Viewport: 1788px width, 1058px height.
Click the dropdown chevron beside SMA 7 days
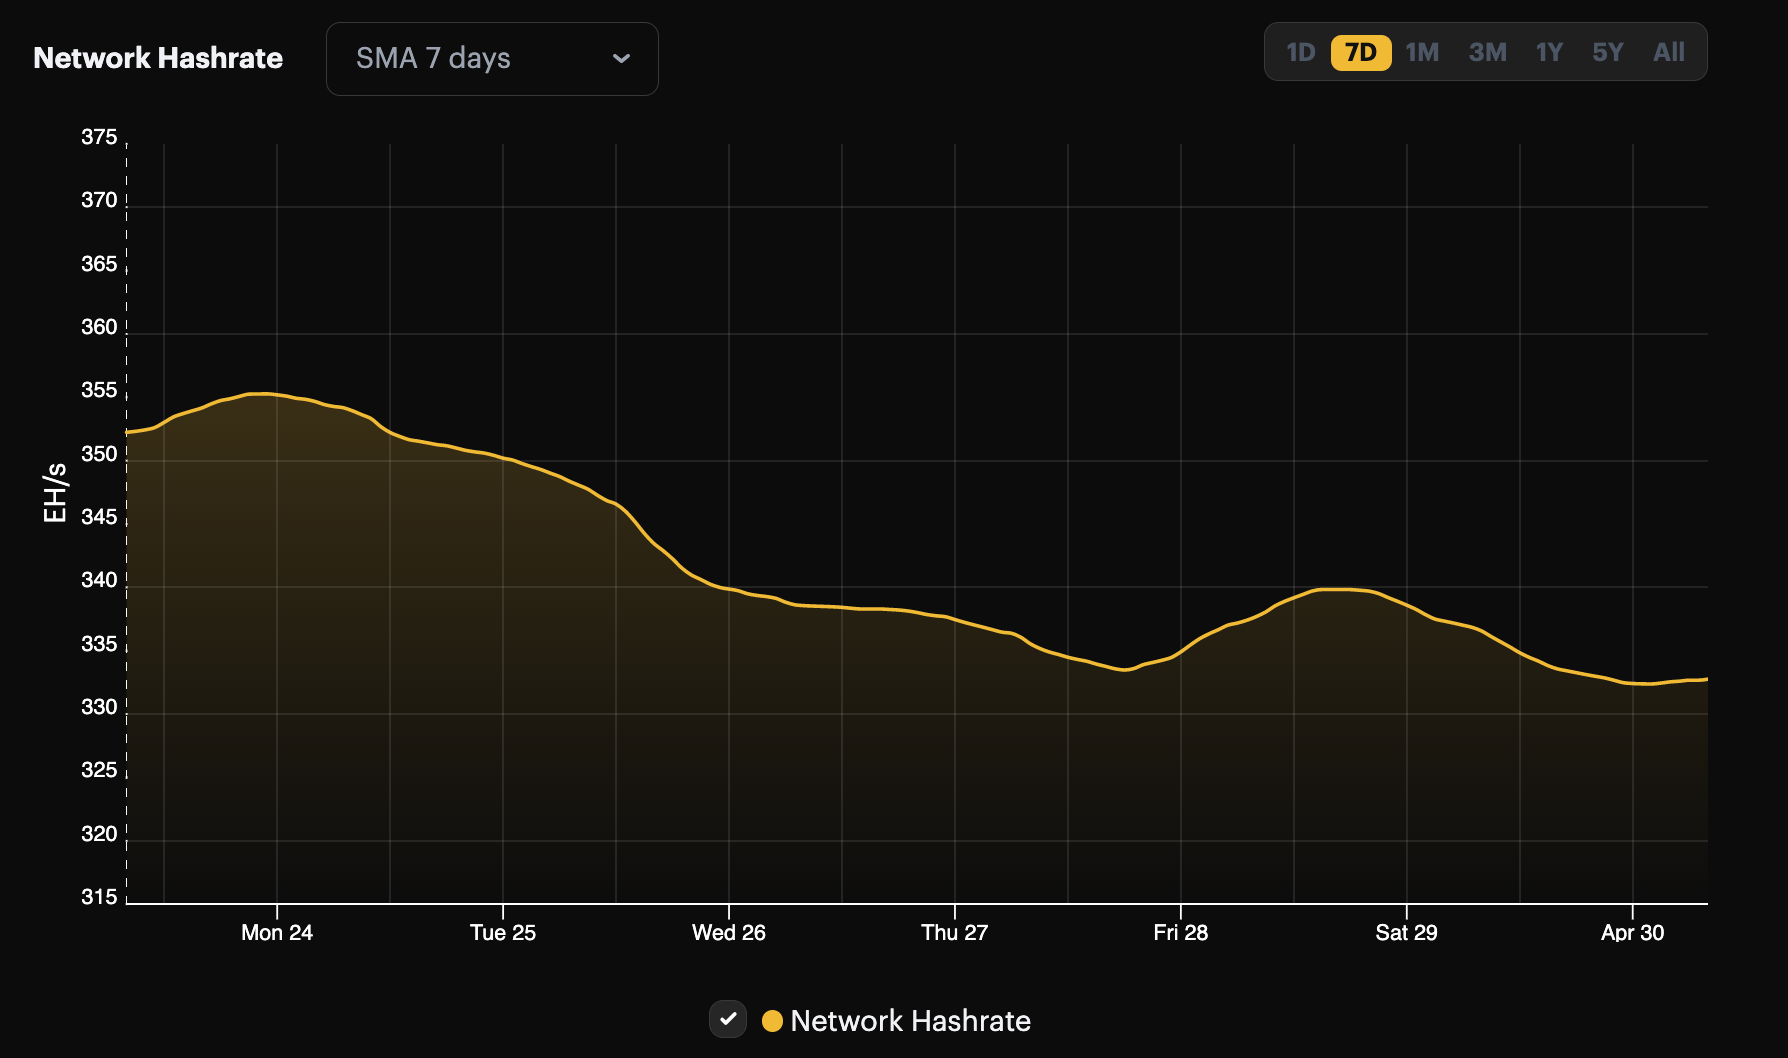tap(621, 59)
